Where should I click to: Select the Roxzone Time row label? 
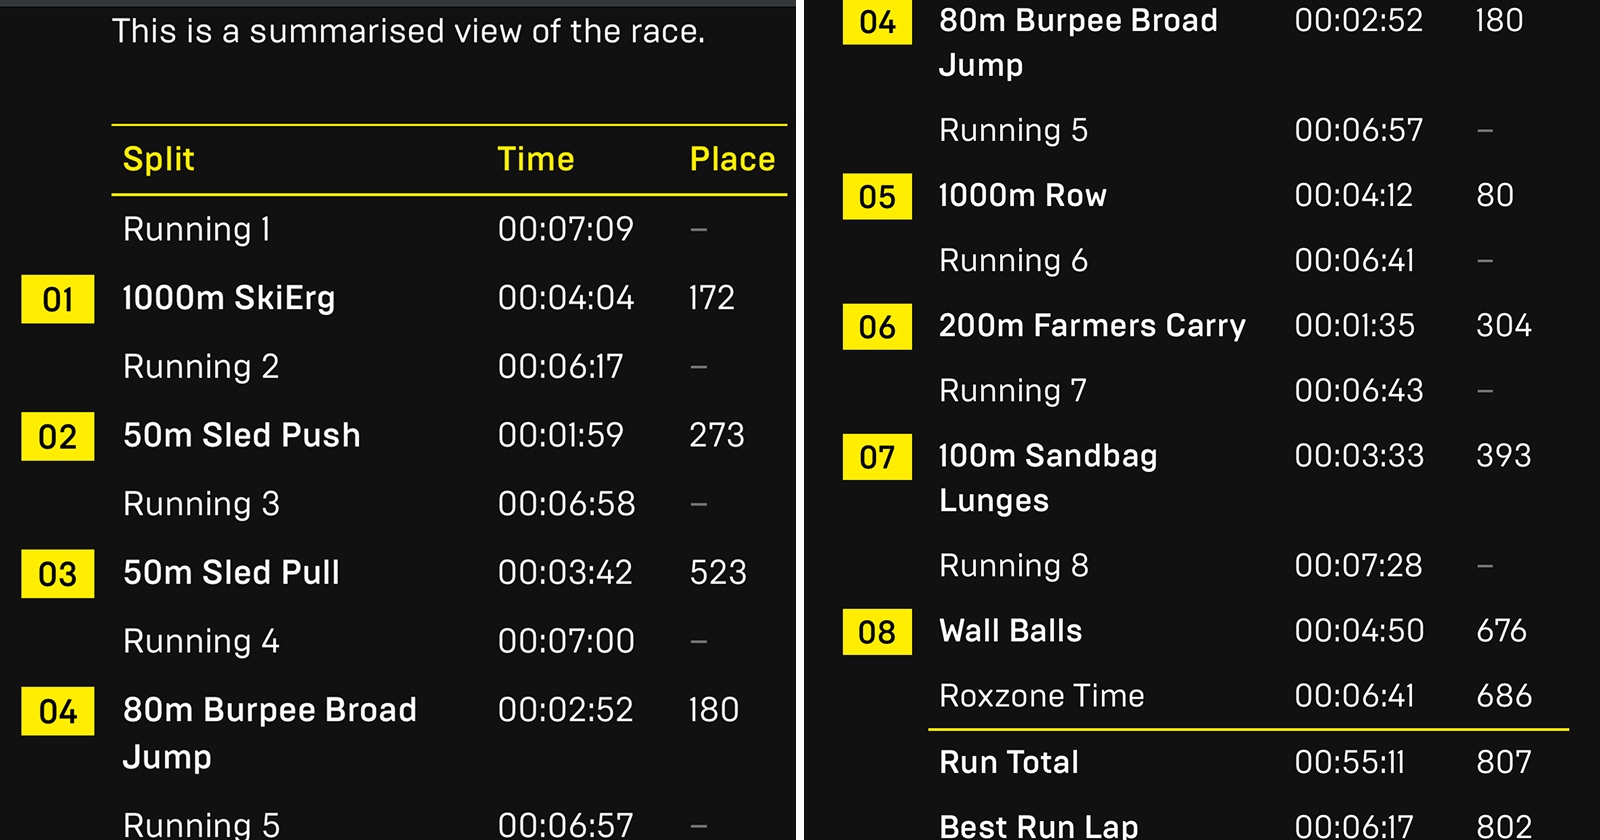tap(1041, 696)
